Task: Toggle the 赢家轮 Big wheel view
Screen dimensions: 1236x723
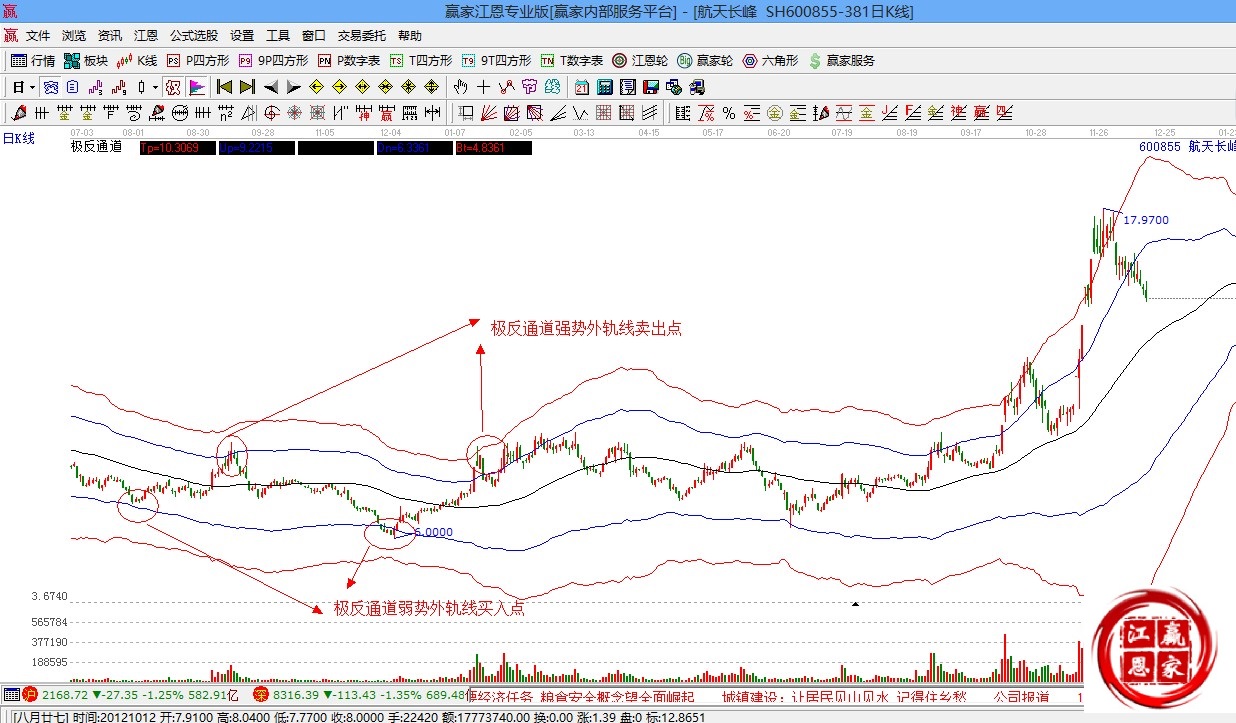Action: (705, 61)
